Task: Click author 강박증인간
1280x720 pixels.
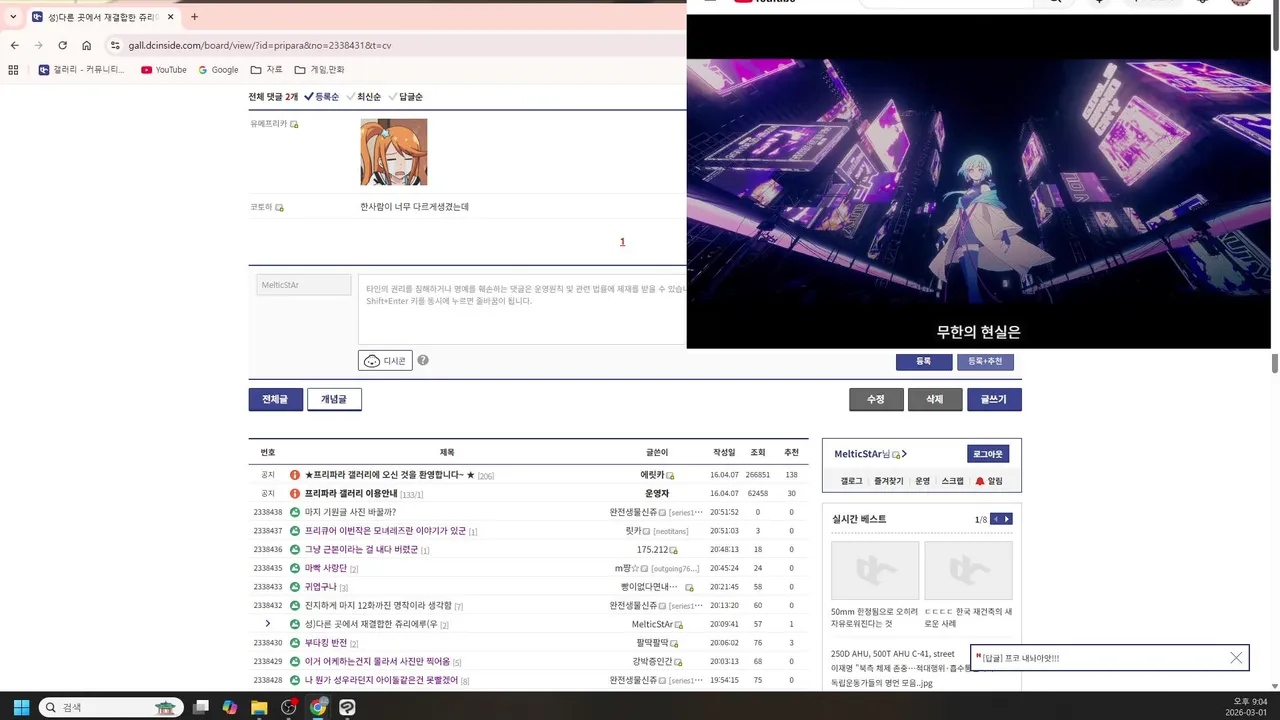Action: click(652, 661)
